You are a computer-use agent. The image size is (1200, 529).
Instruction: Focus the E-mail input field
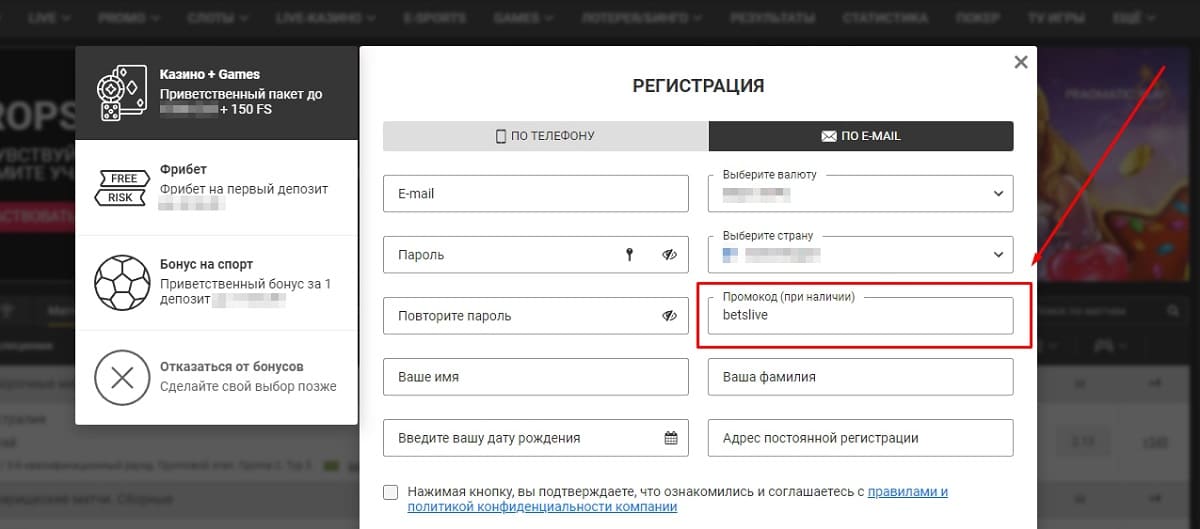tap(536, 194)
